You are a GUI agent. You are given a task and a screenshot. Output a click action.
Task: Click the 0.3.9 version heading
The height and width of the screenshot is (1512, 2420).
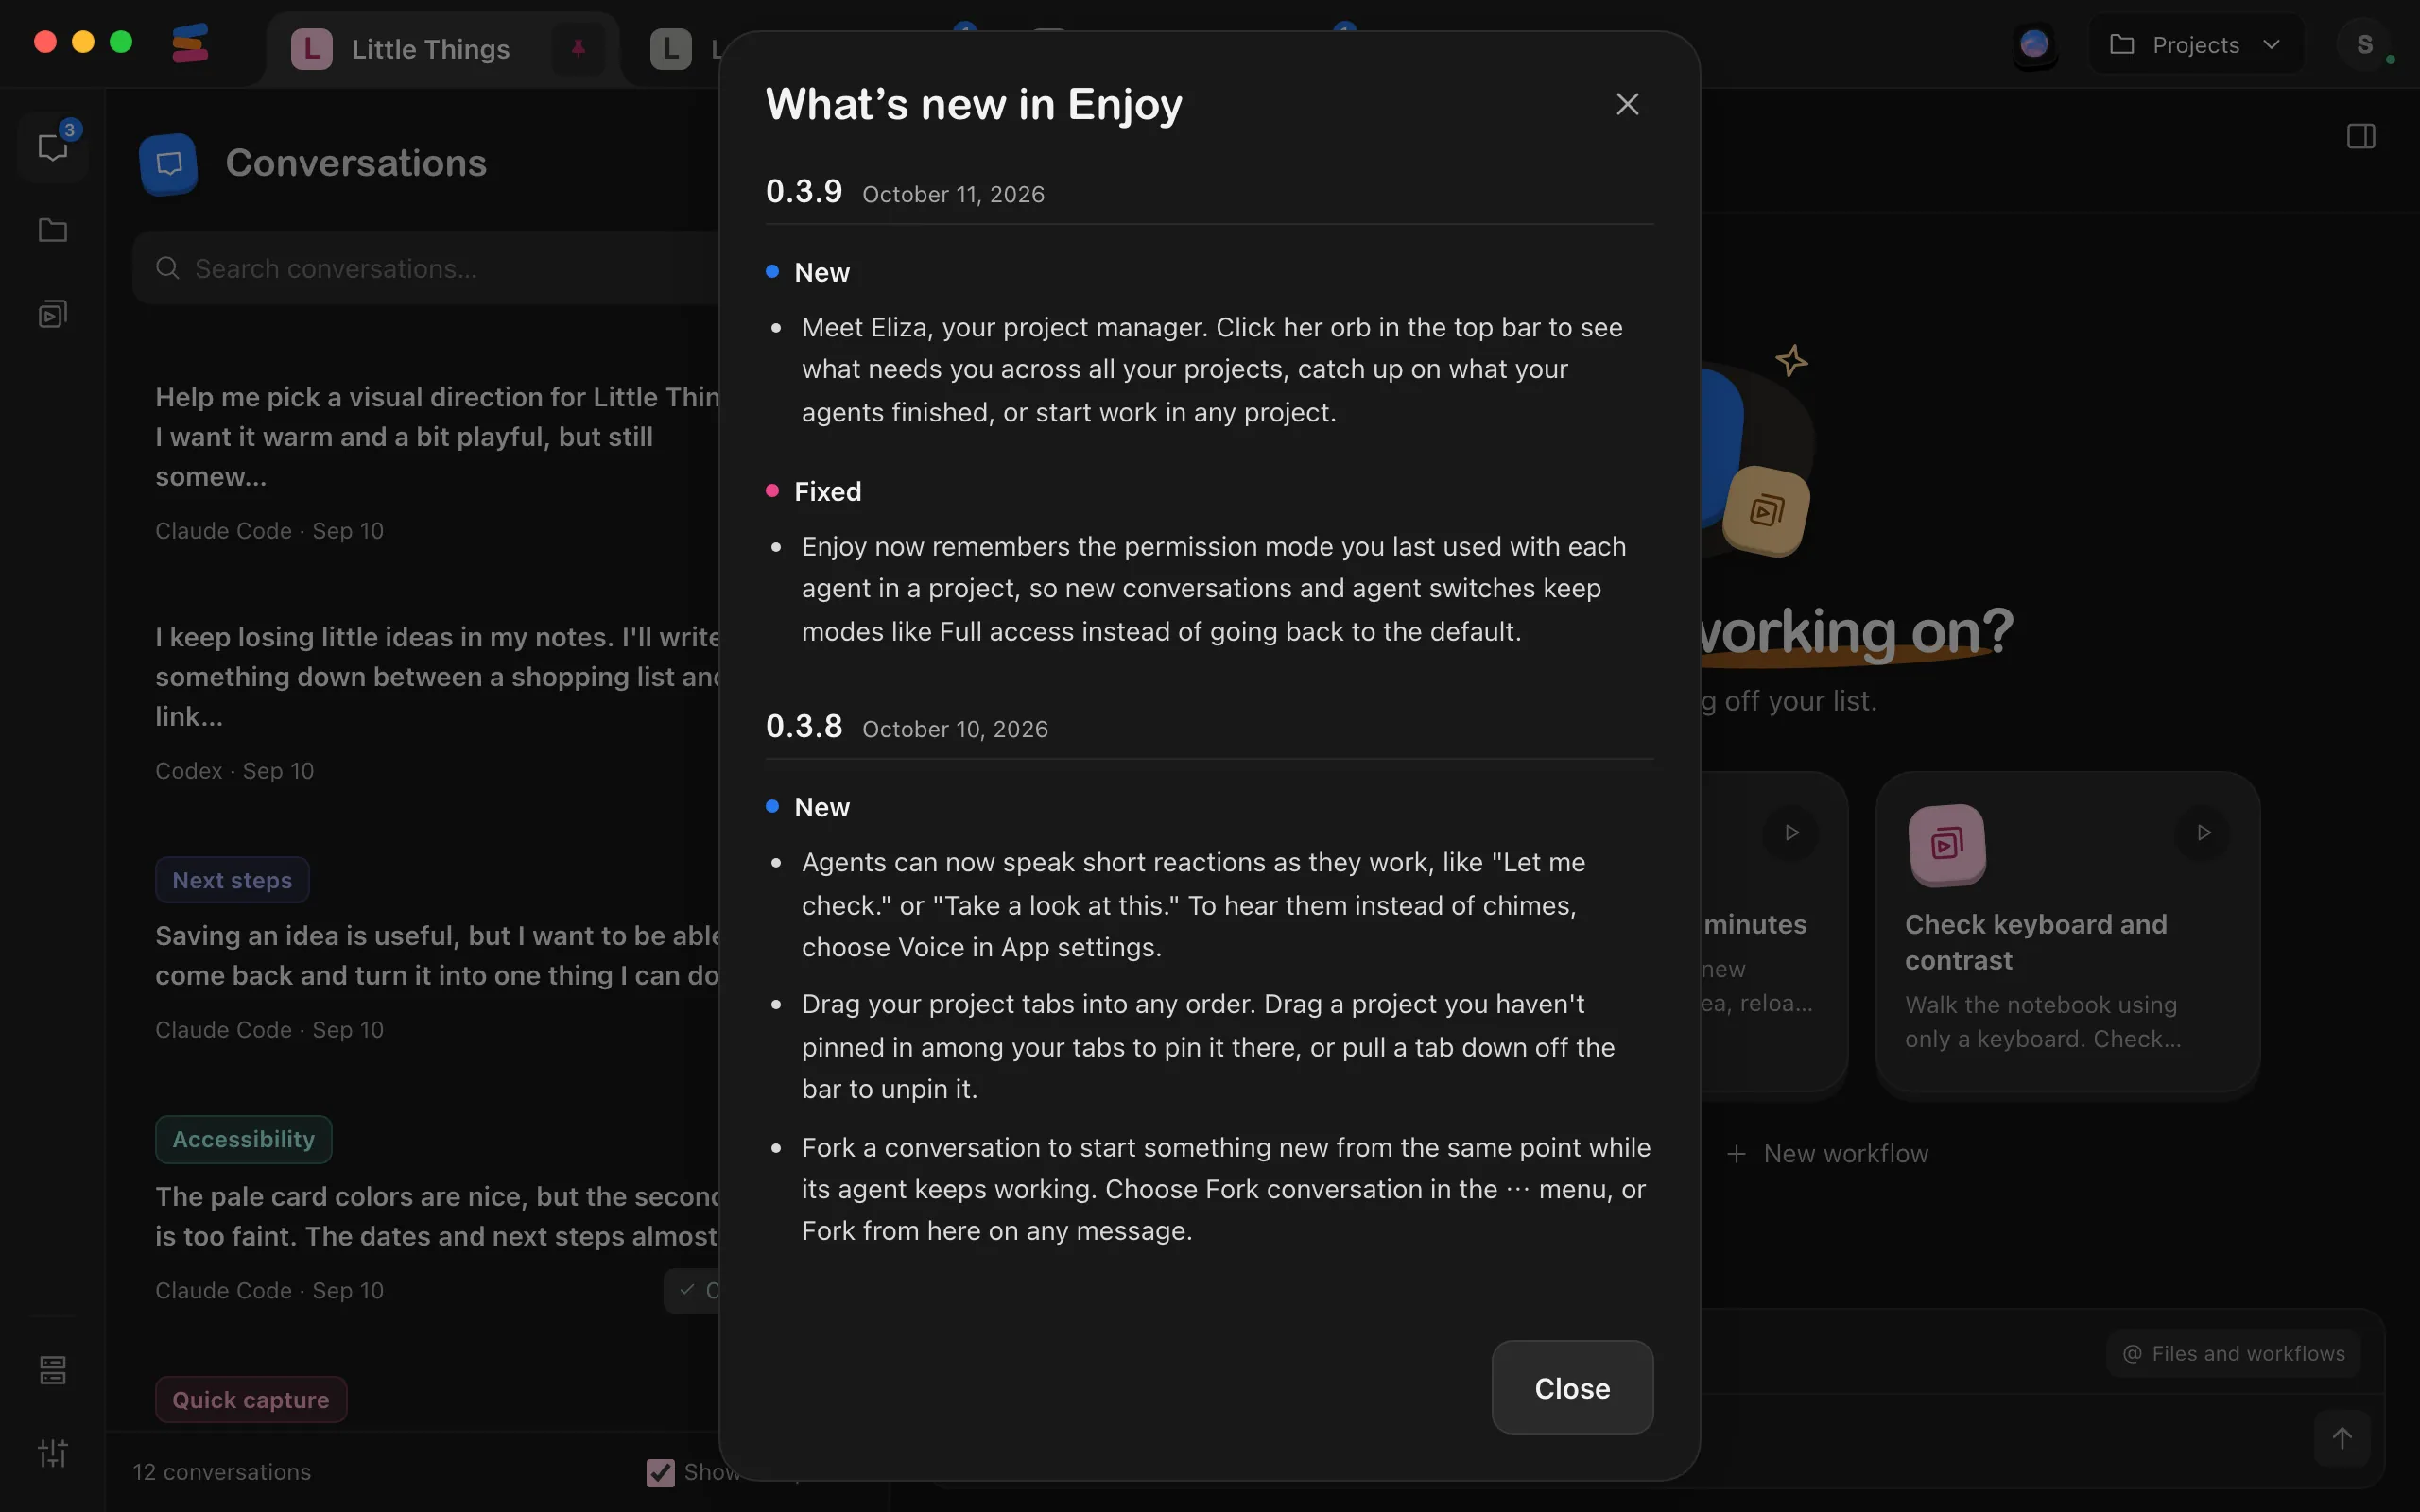click(804, 191)
